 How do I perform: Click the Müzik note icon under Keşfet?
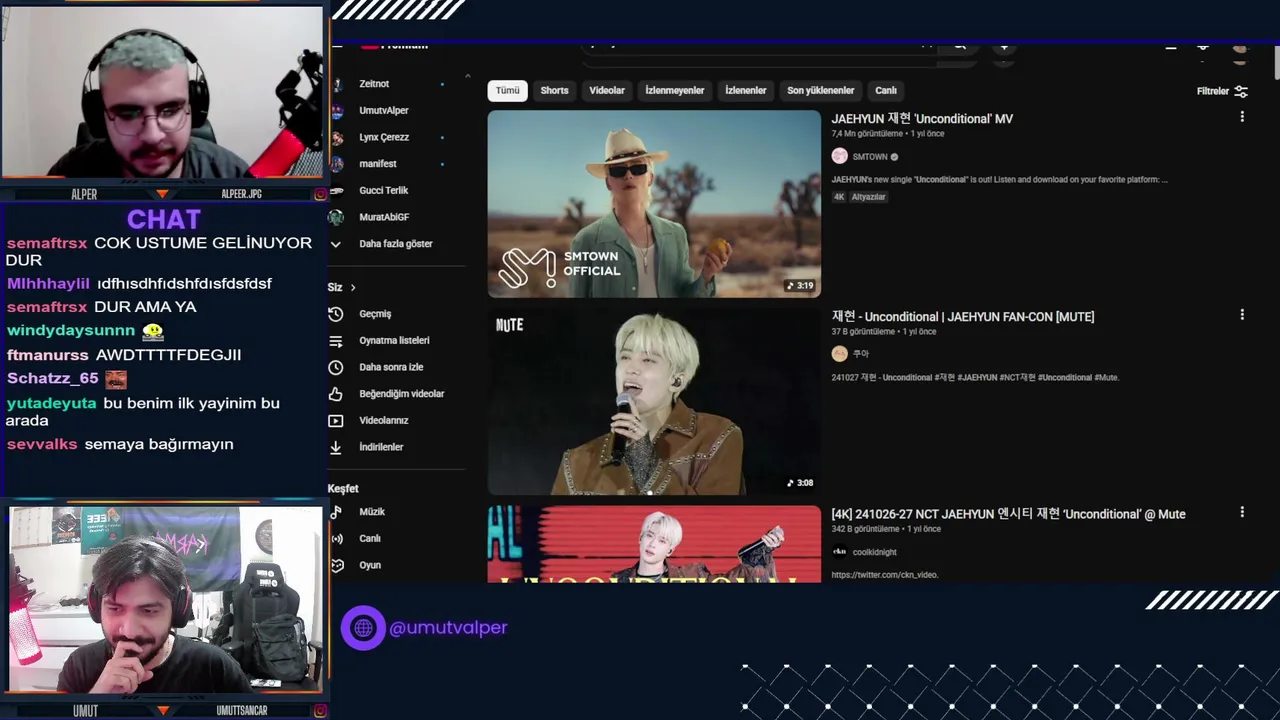point(337,512)
